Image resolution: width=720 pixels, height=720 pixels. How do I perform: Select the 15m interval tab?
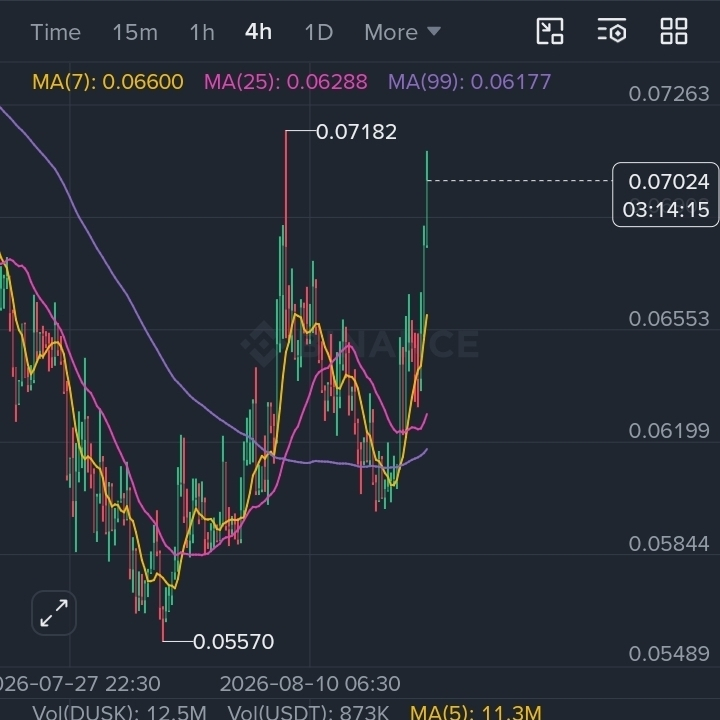(135, 32)
